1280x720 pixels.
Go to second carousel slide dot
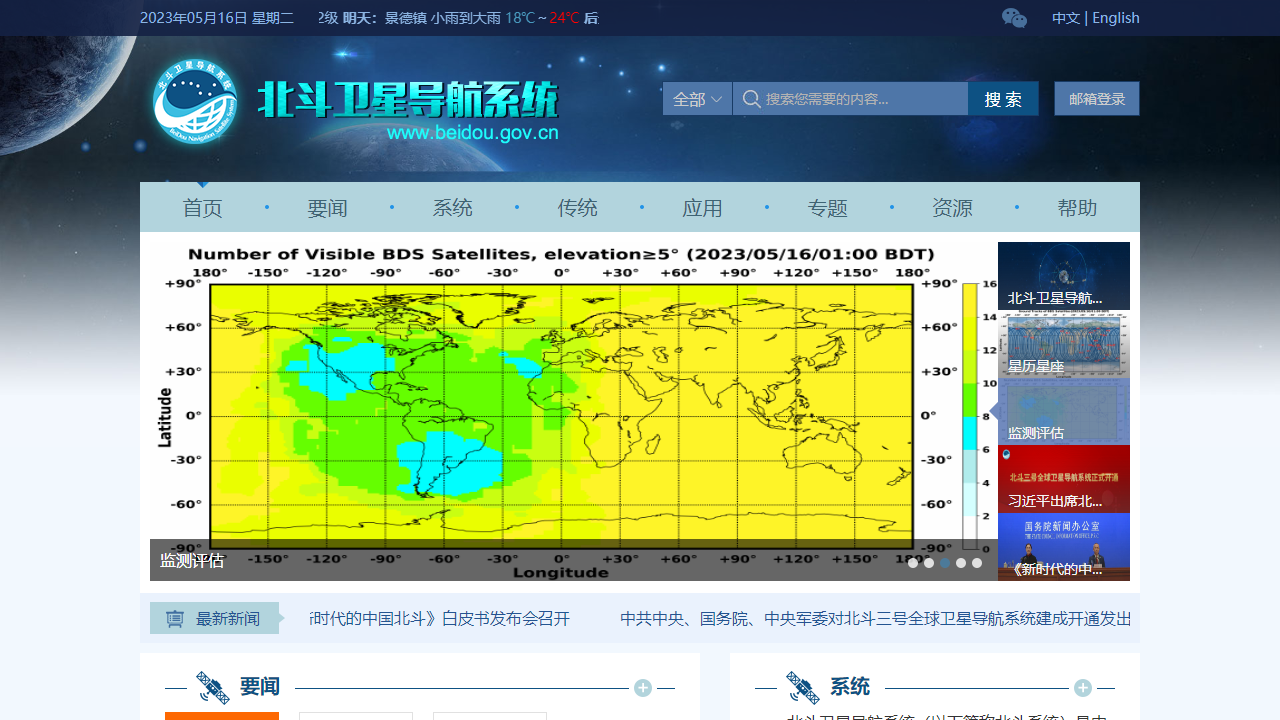[x=929, y=563]
